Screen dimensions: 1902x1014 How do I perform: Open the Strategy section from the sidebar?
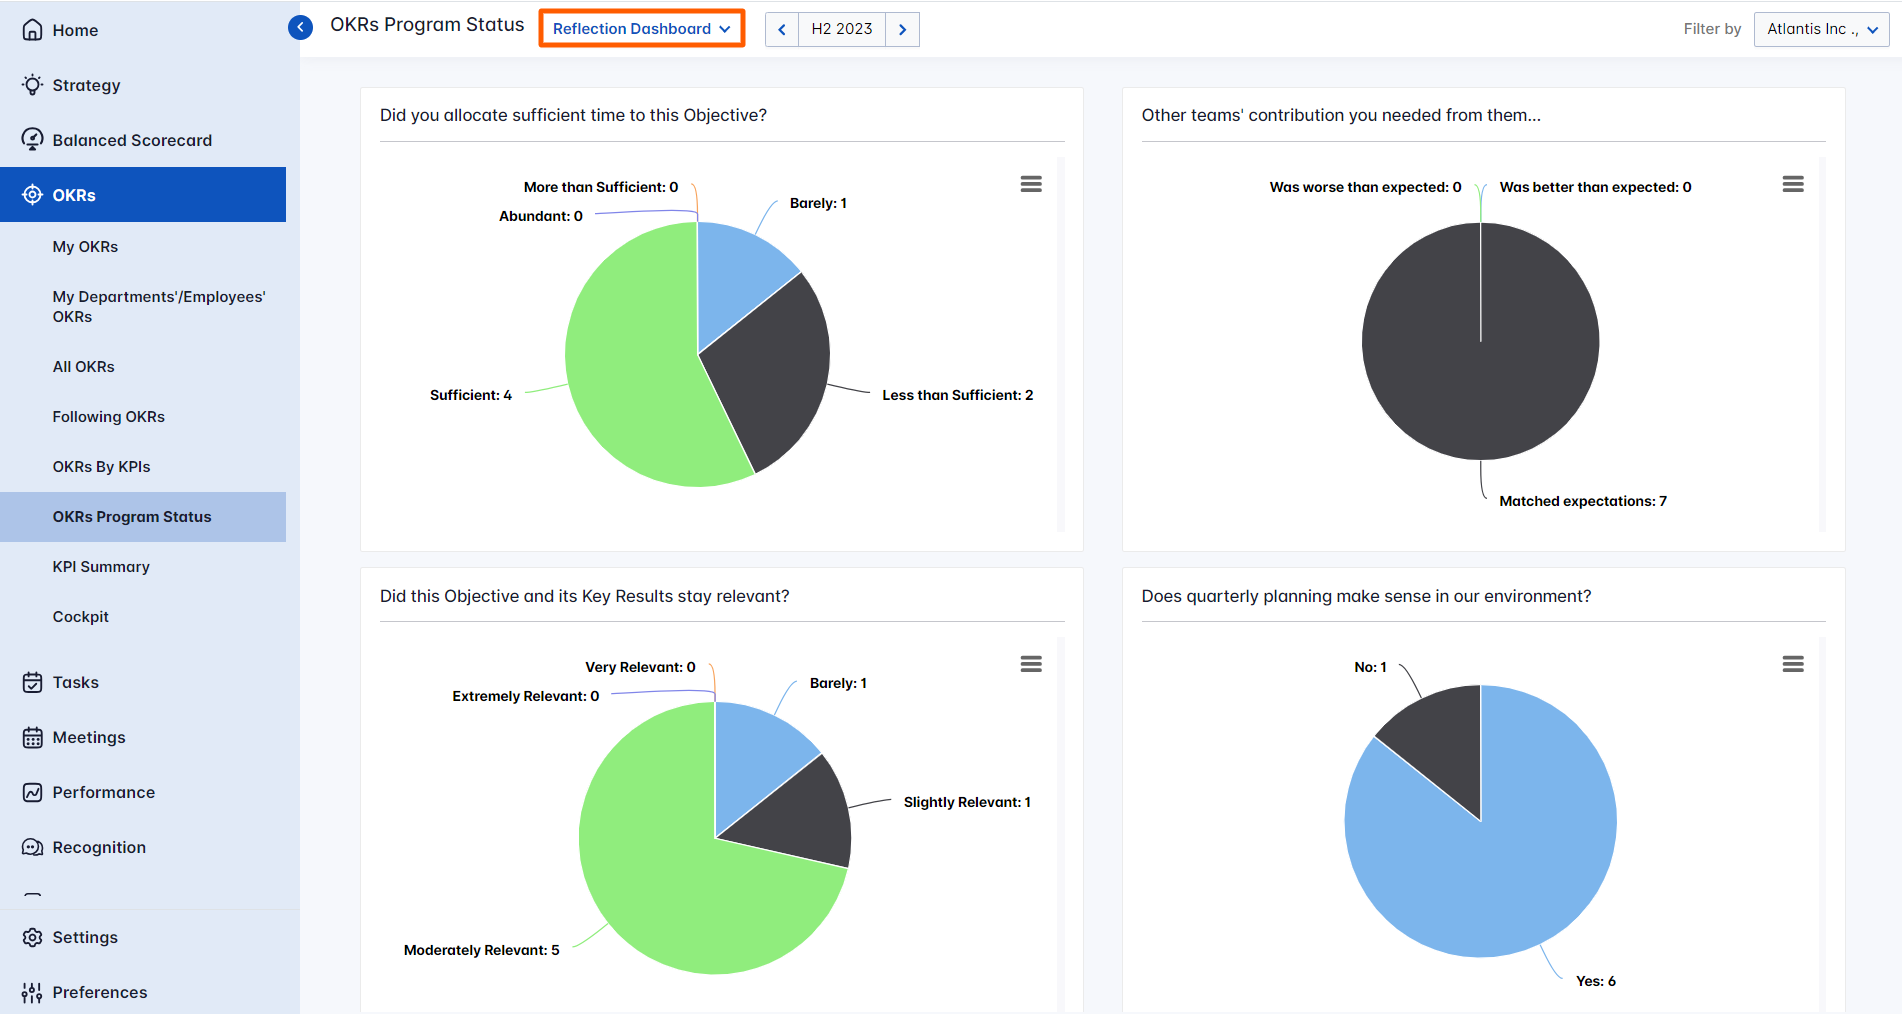click(x=32, y=85)
